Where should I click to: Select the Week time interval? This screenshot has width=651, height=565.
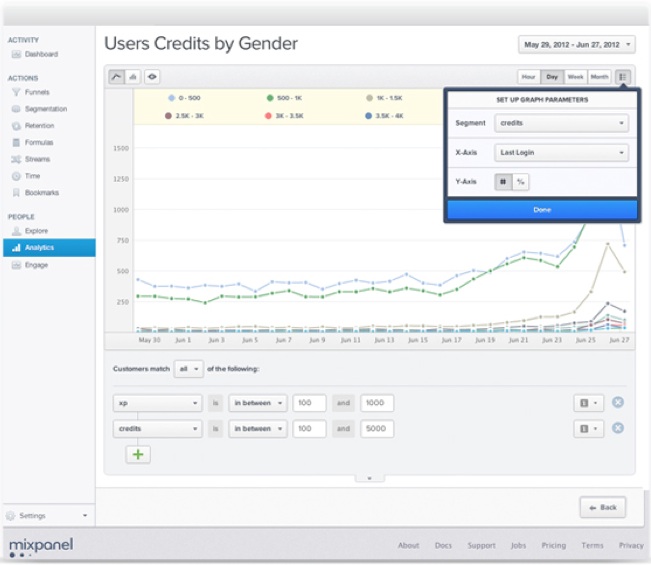click(x=575, y=77)
